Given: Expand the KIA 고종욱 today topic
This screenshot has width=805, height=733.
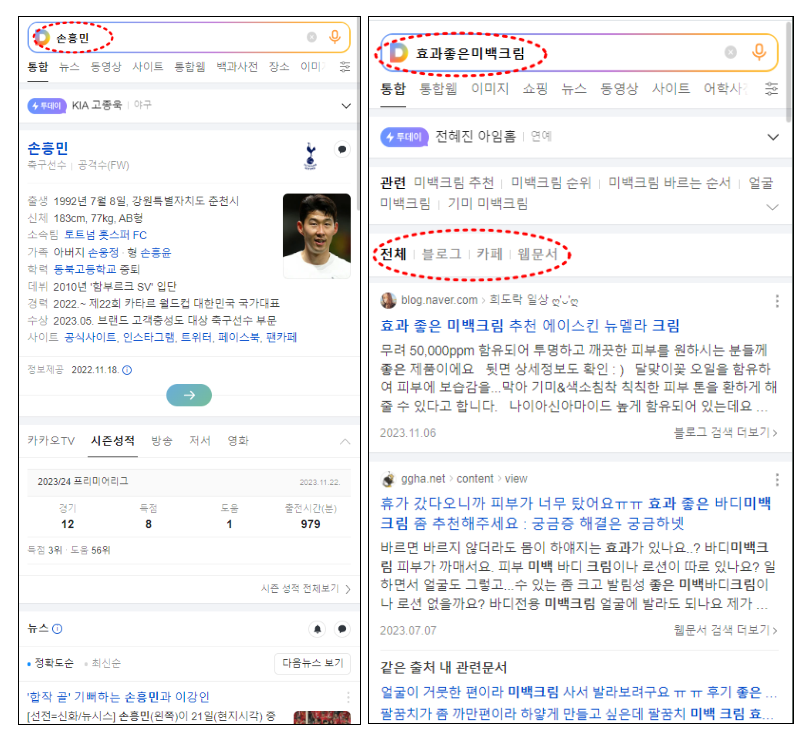Looking at the screenshot, I should coord(346,106).
